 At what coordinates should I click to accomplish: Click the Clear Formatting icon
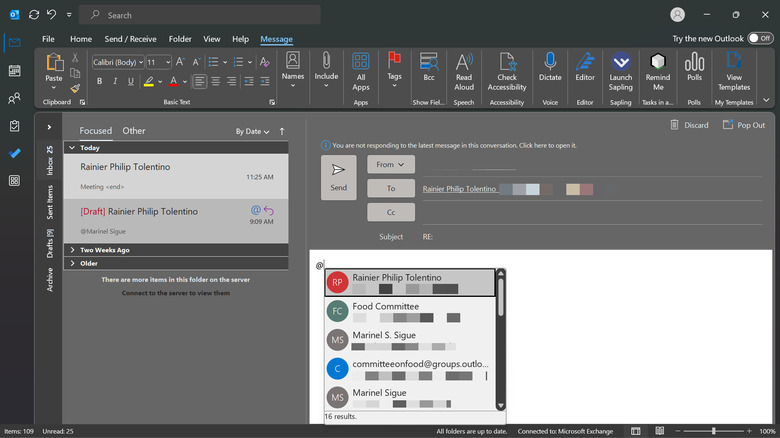[265, 62]
